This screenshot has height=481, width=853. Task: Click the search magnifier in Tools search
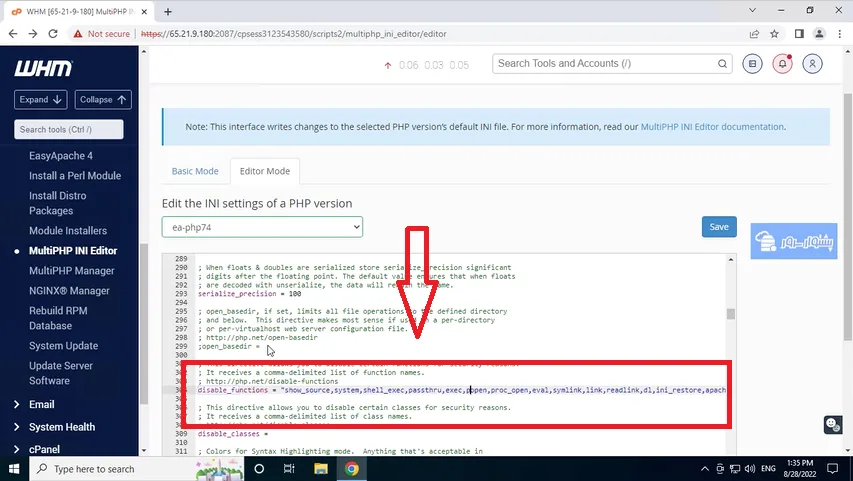pos(722,64)
